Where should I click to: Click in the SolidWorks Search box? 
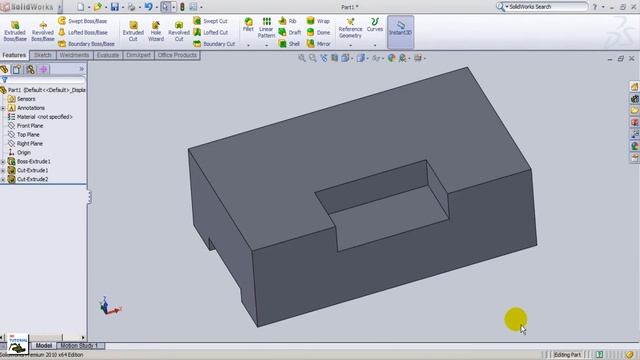tap(546, 7)
